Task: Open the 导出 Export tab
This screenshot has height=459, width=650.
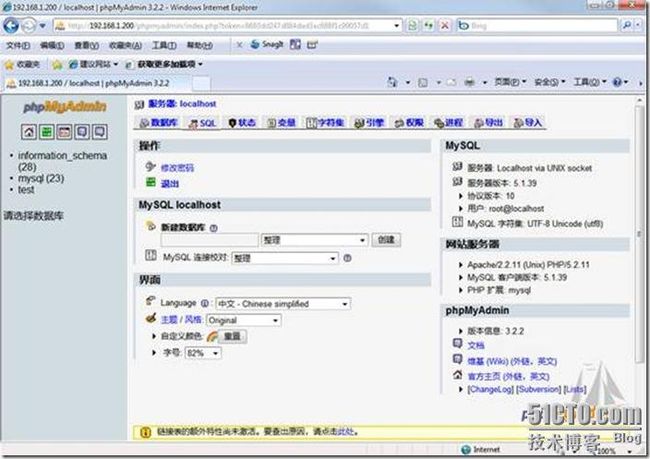Action: [488, 123]
